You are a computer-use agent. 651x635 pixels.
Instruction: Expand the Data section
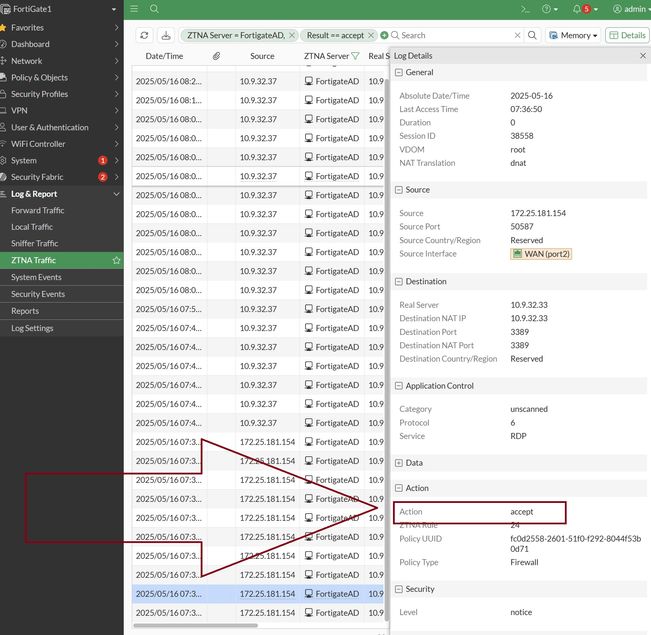399,463
